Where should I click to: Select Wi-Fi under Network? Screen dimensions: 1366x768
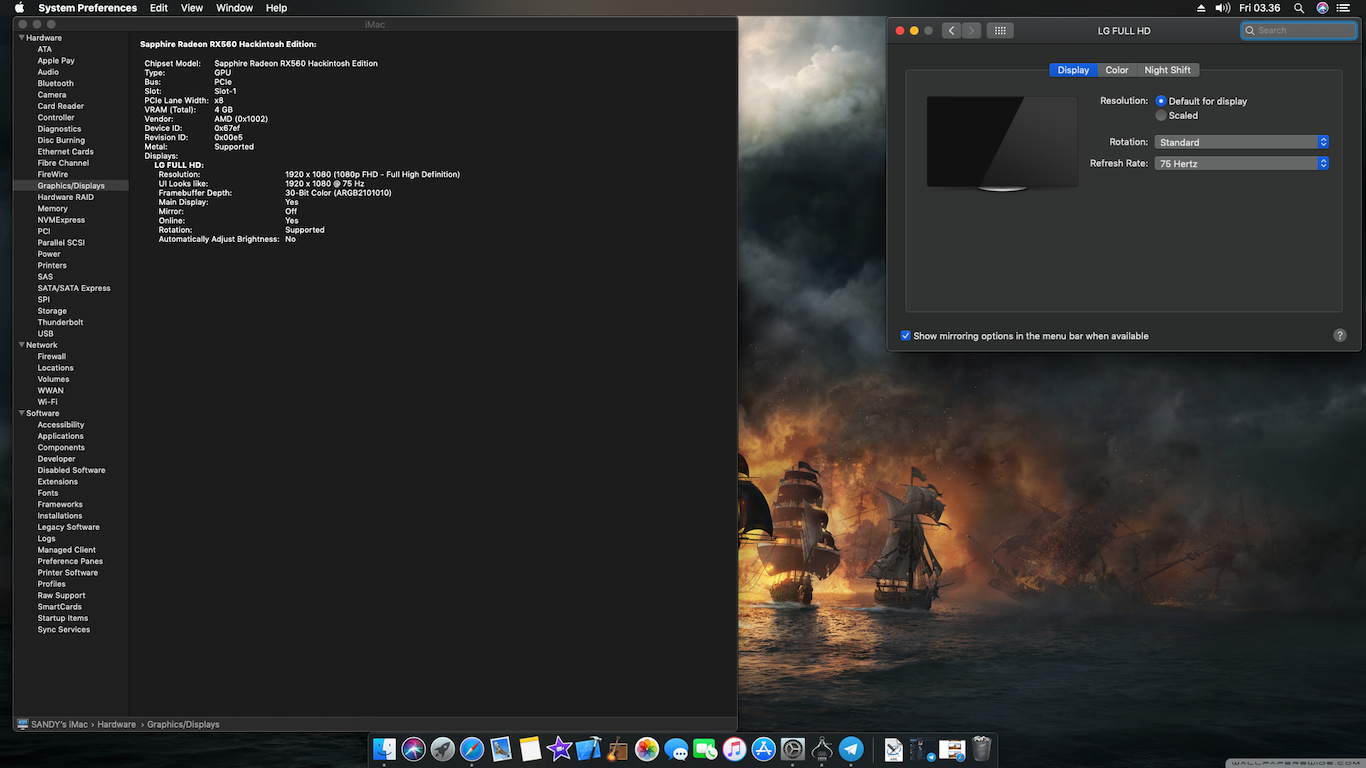point(48,402)
